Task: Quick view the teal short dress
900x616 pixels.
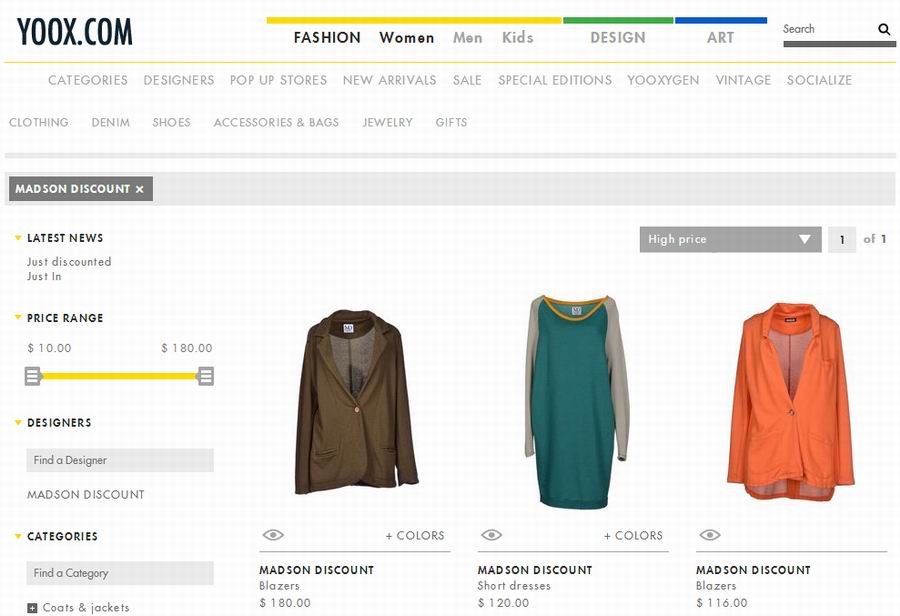Action: coord(491,535)
